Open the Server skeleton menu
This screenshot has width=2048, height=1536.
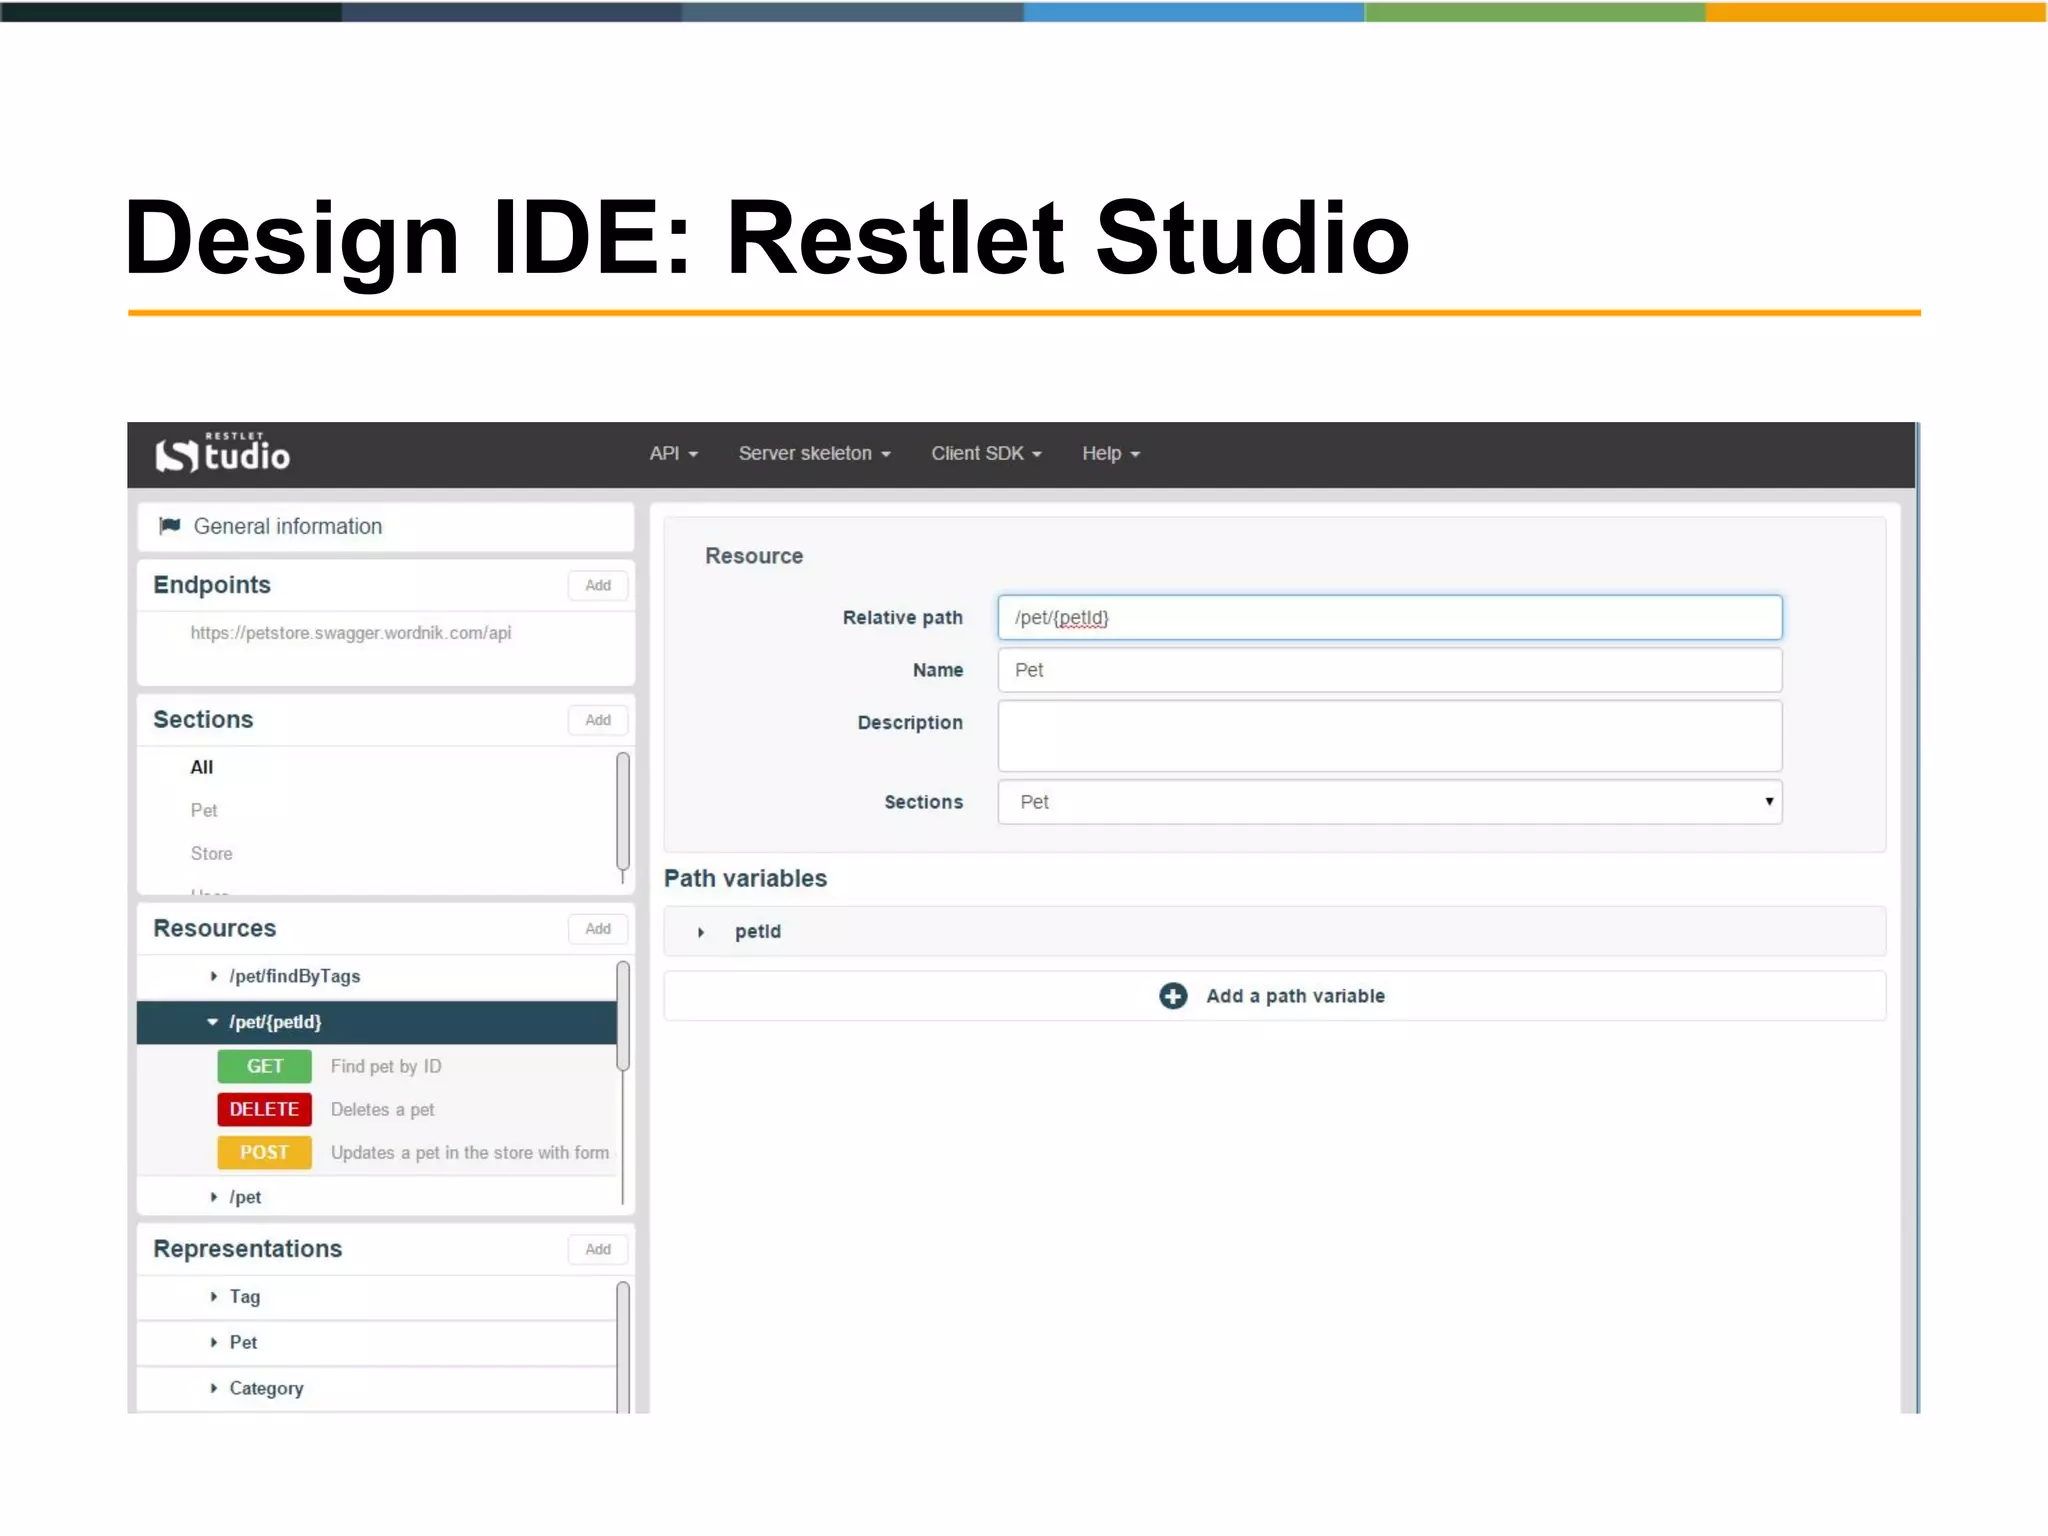click(x=814, y=454)
